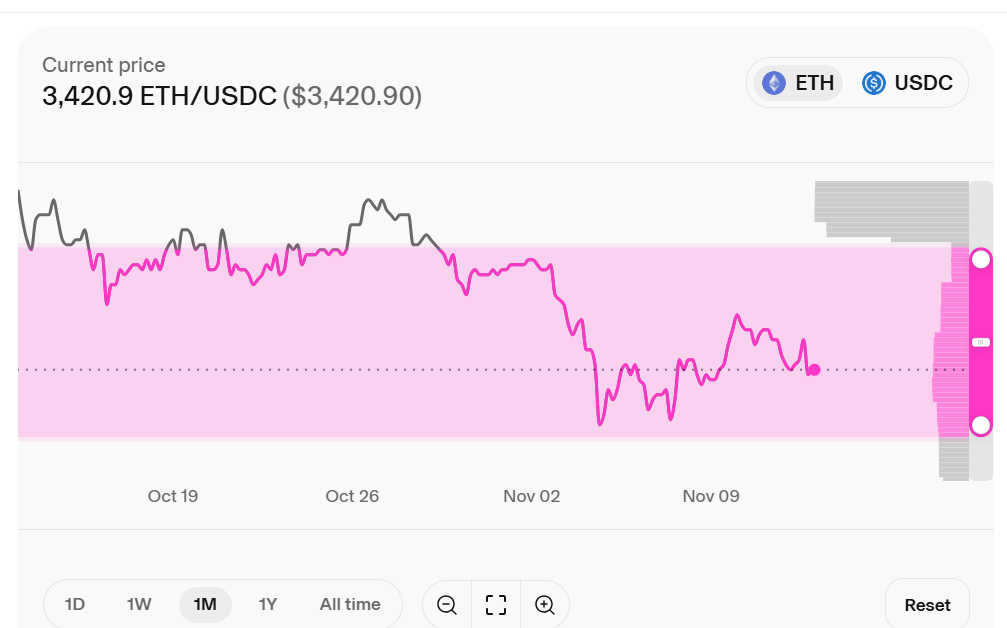The image size is (1007, 628).
Task: Click the Oct 19 date label
Action: point(173,496)
